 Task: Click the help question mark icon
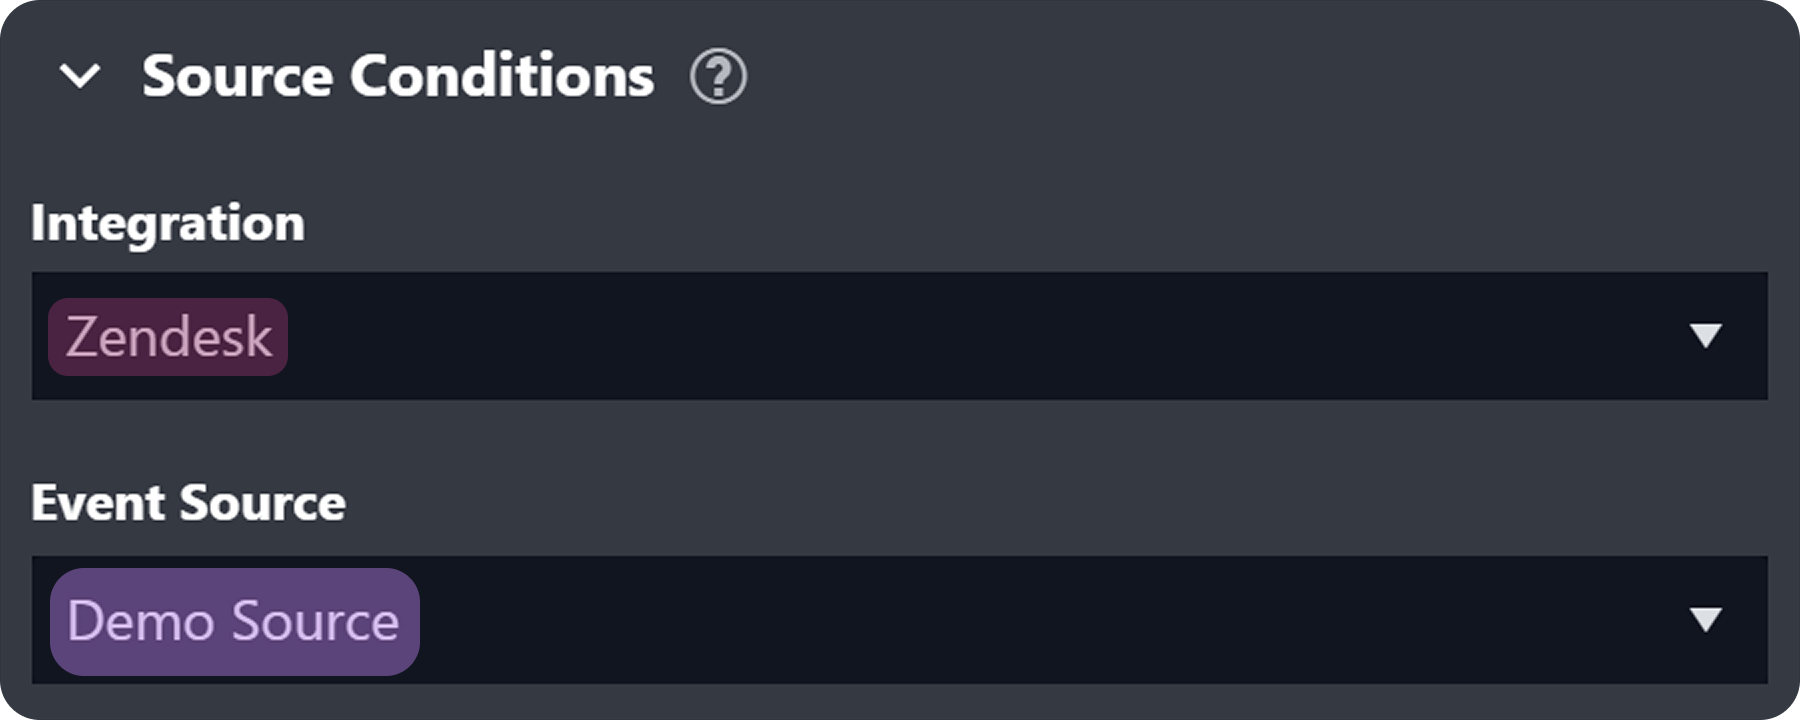point(718,77)
